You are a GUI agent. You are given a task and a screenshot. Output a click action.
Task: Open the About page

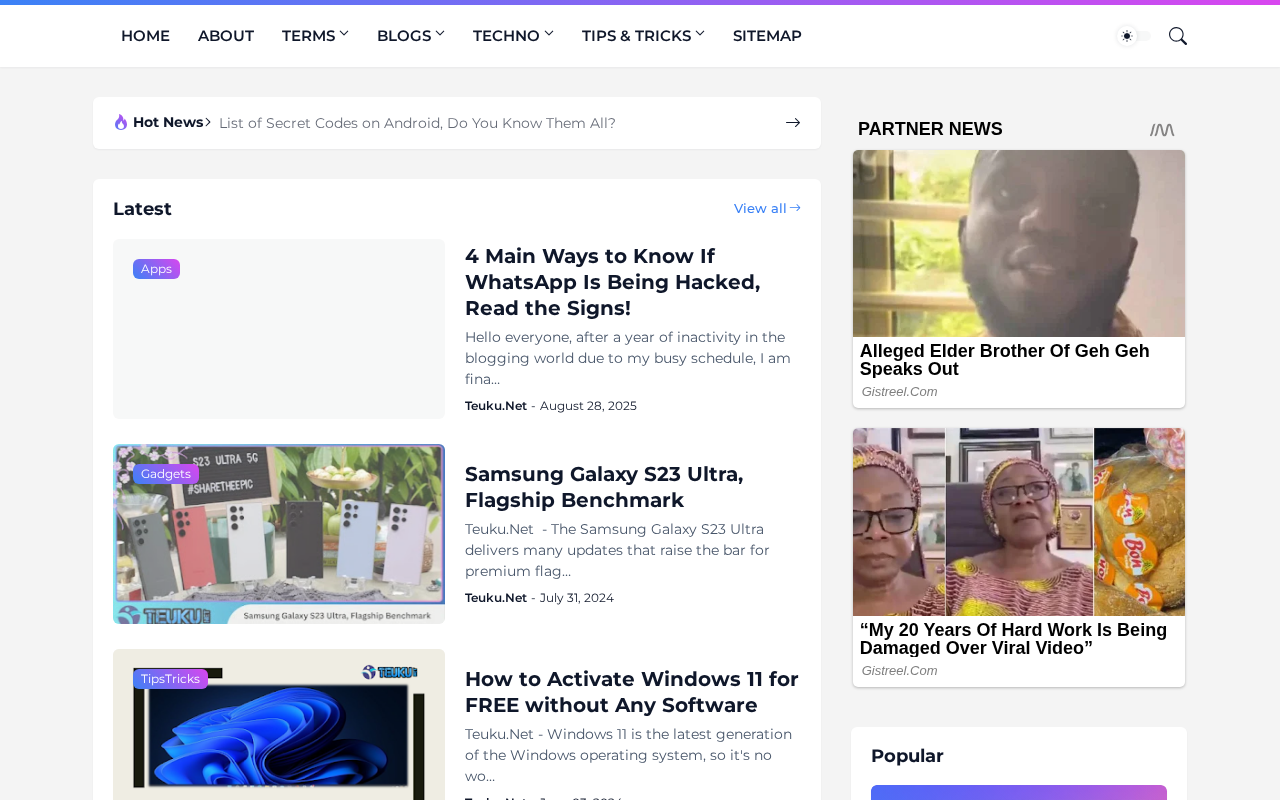coord(226,36)
